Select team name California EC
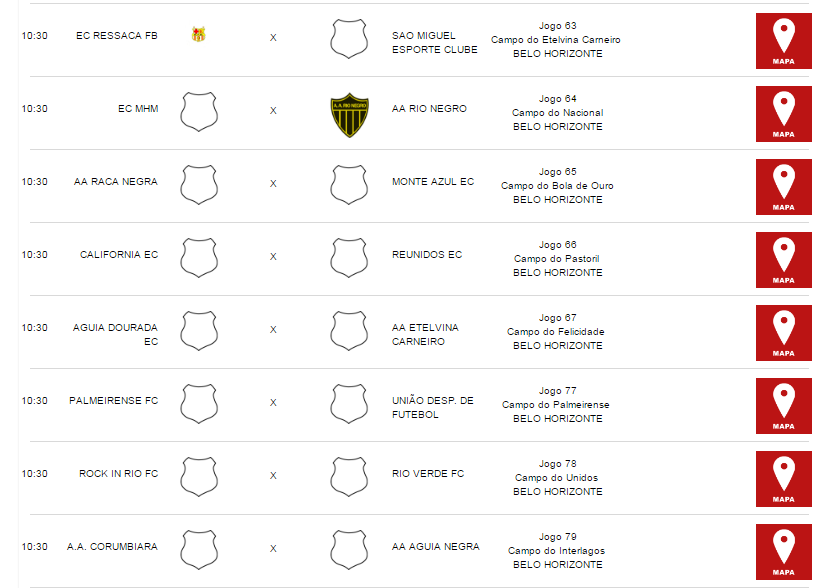Screen dimensions: 818x588 coord(119,255)
